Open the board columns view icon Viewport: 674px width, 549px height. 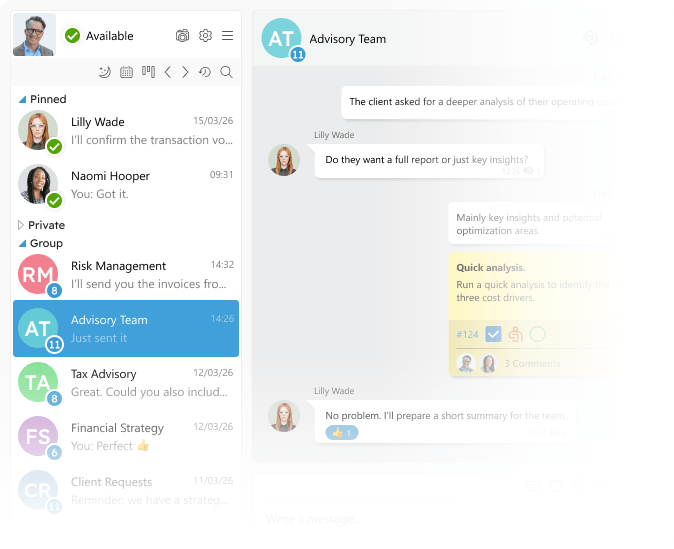point(149,72)
